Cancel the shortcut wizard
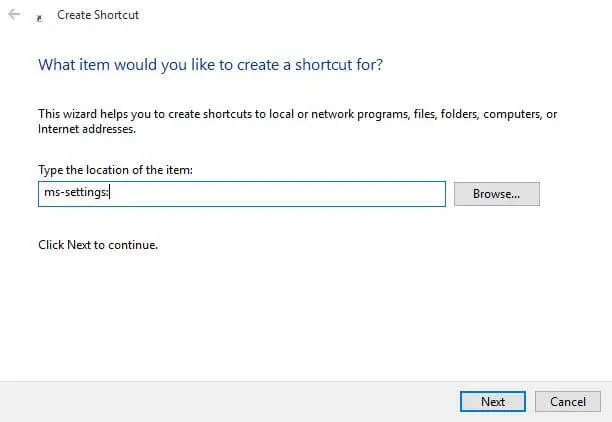 [x=568, y=401]
